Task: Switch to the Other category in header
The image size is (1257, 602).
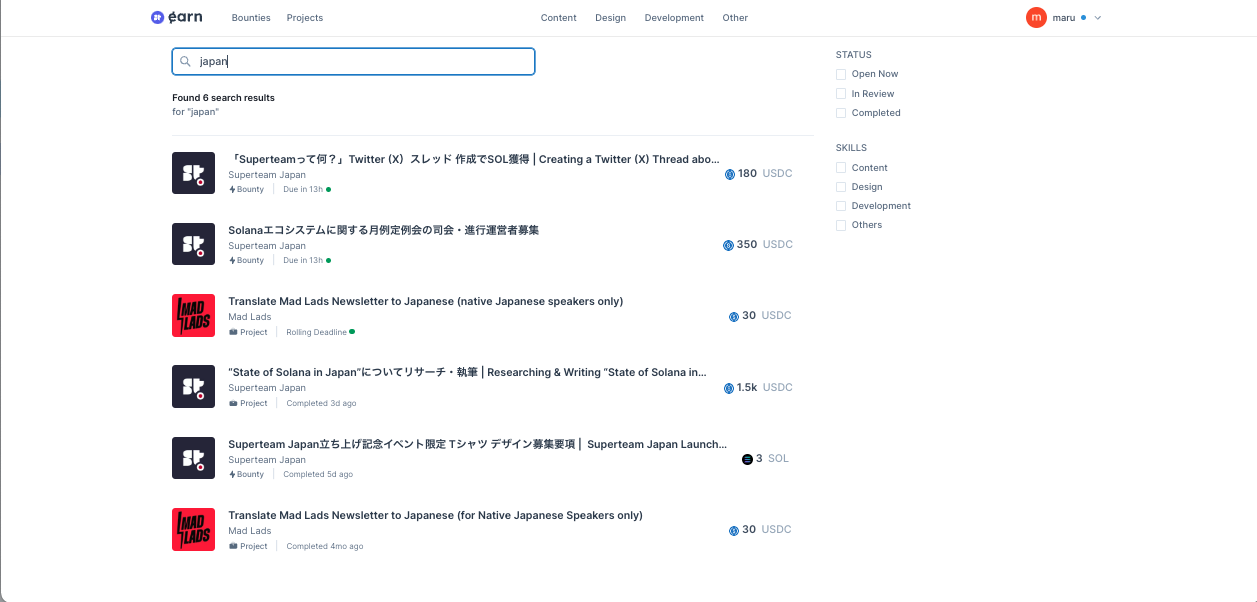Action: (735, 18)
